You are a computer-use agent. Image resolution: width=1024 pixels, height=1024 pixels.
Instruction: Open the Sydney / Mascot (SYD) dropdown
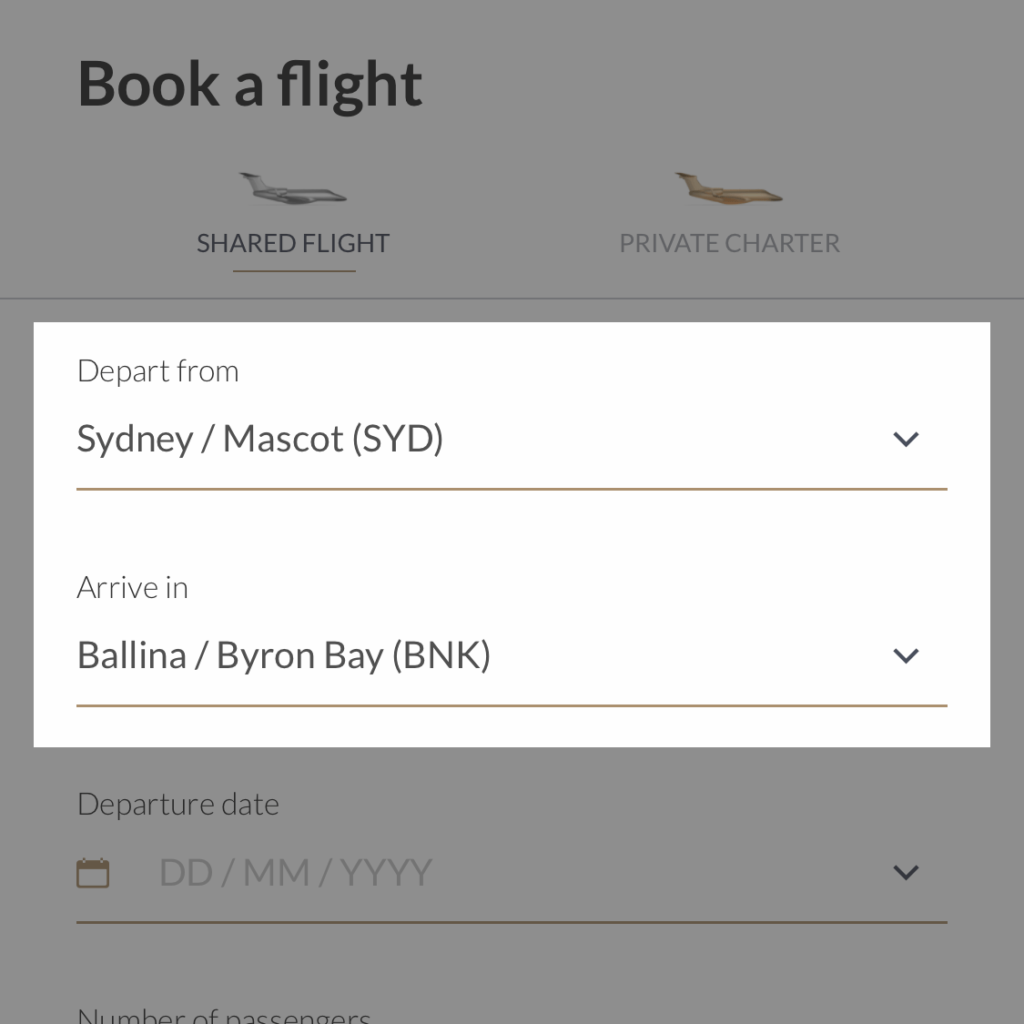(x=512, y=439)
